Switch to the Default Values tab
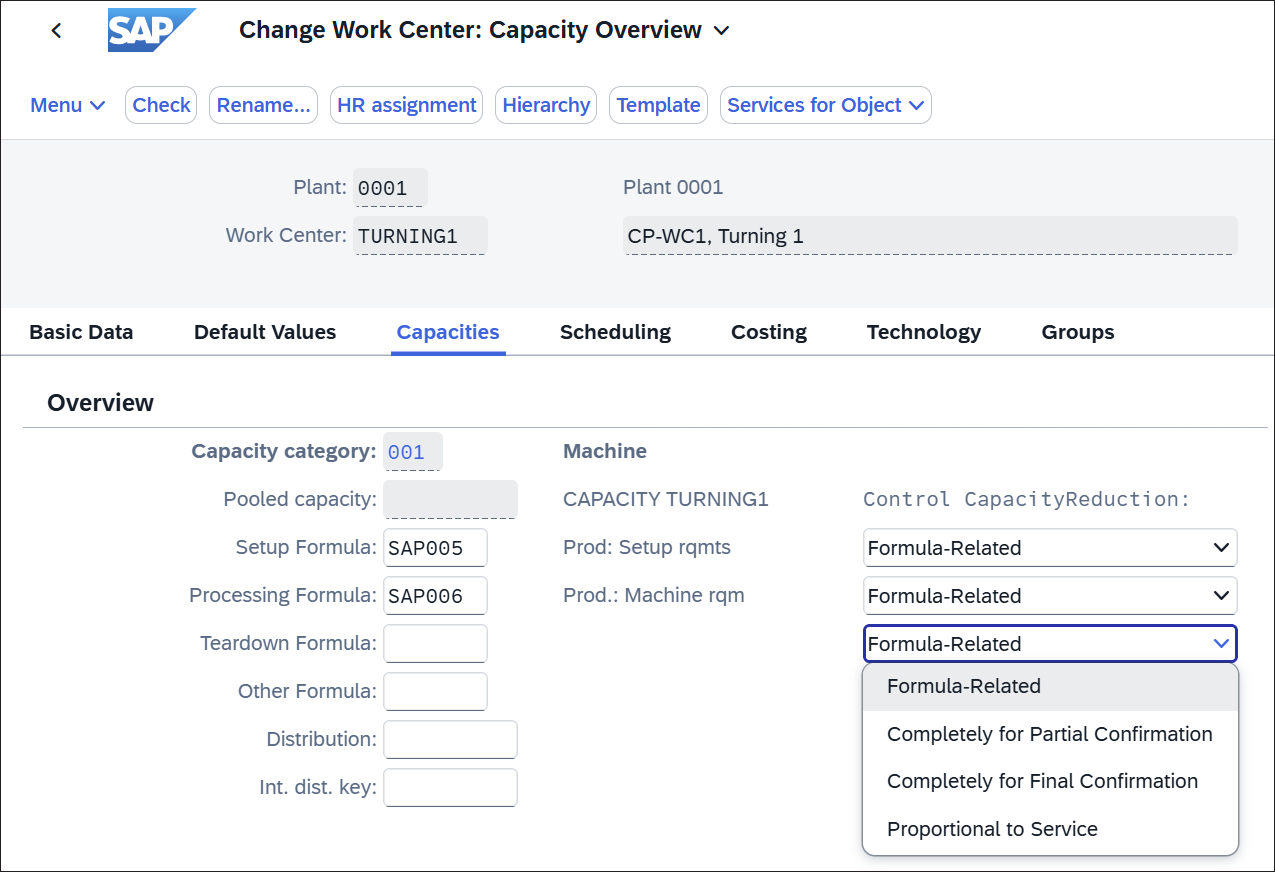Image resolution: width=1275 pixels, height=872 pixels. 265,332
